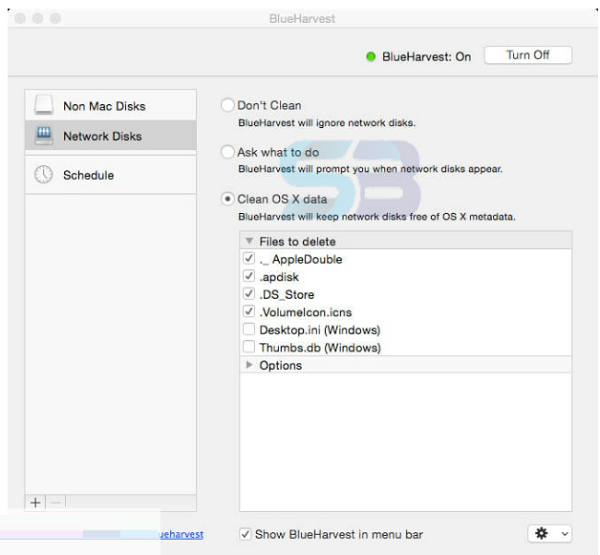600x555 pixels.
Task: Click the Network Disks server icon
Action: (x=44, y=135)
